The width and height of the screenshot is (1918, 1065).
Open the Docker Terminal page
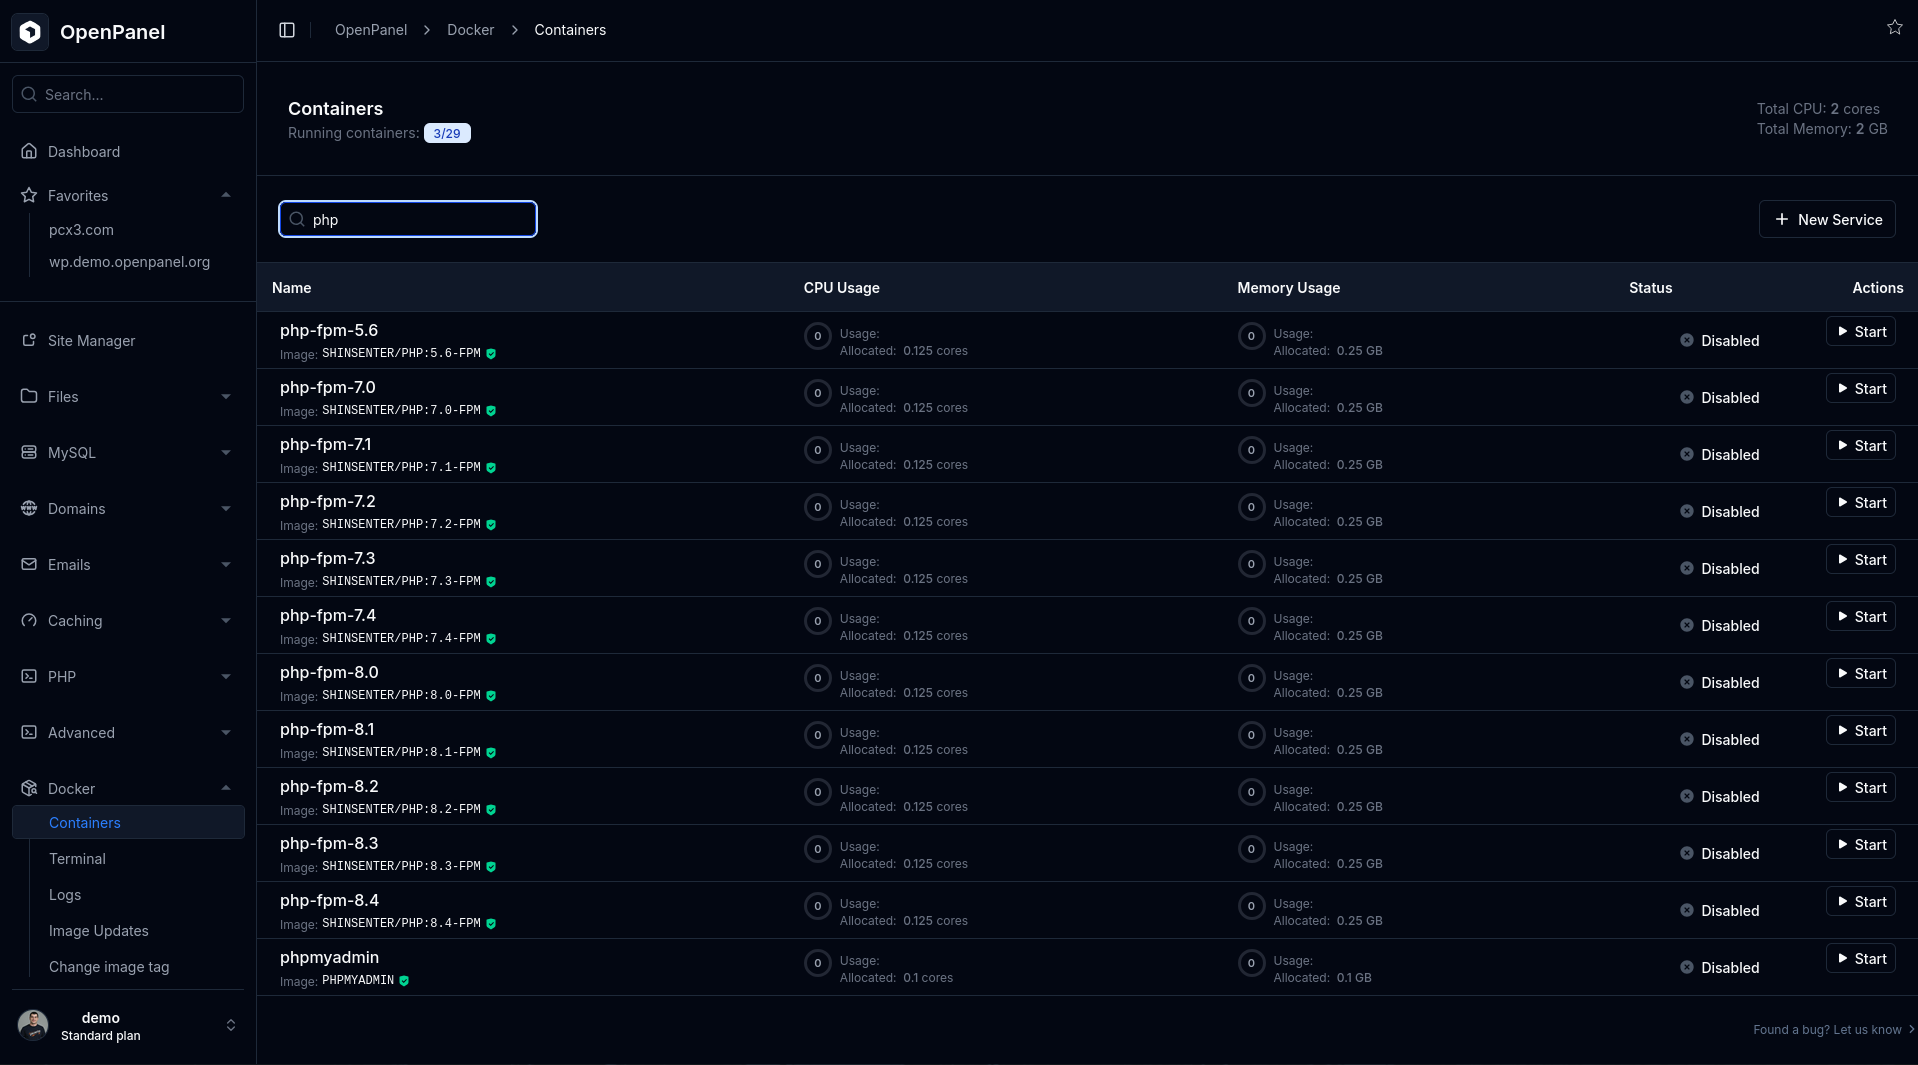[x=77, y=859]
